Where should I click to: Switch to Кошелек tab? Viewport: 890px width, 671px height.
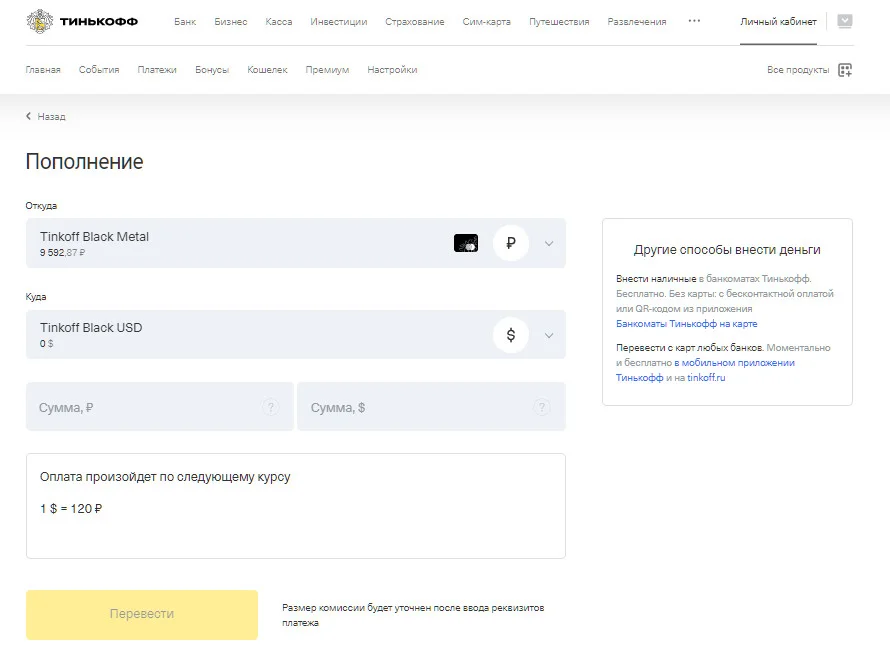coord(267,70)
